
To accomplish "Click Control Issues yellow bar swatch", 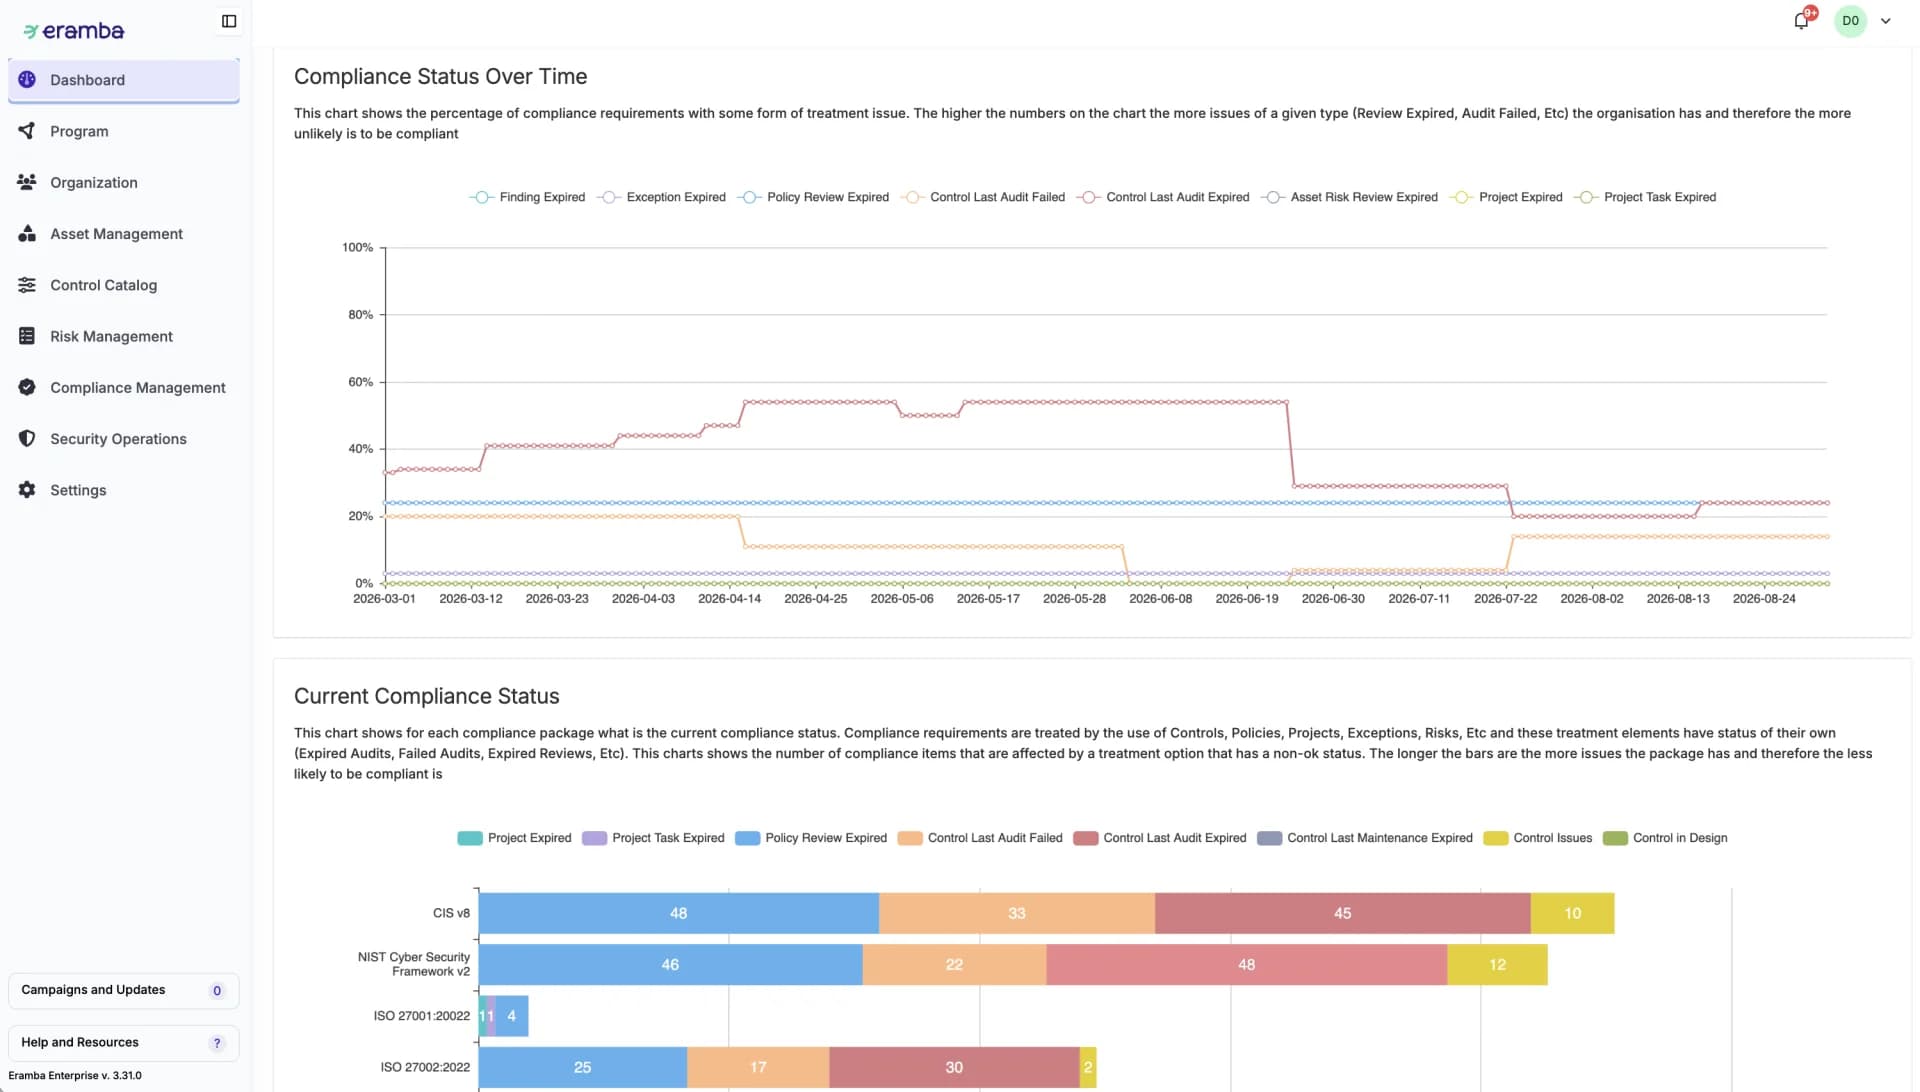I will 1496,838.
